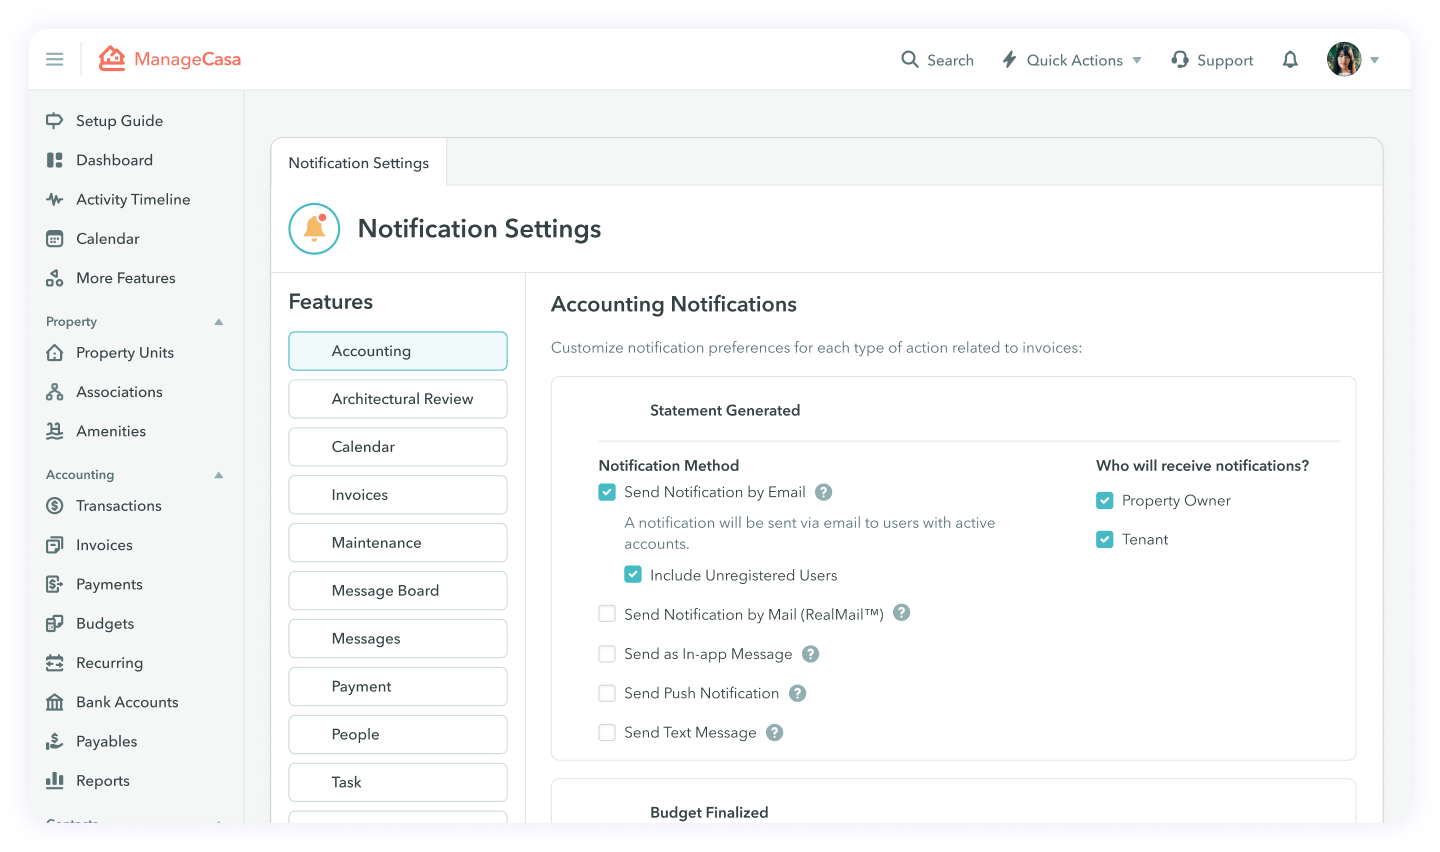Viewport: 1440px width, 852px height.
Task: Open notifications via the bell icon
Action: [x=1290, y=59]
